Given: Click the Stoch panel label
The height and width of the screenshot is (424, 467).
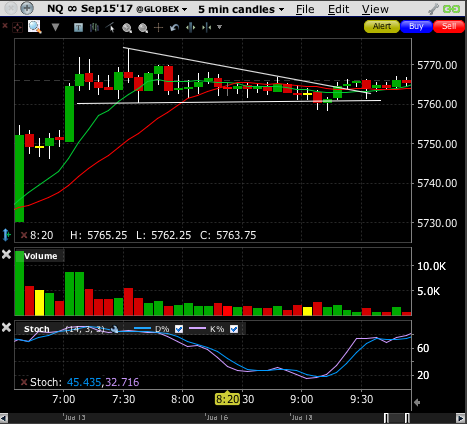Looking at the screenshot, I should point(37,329).
